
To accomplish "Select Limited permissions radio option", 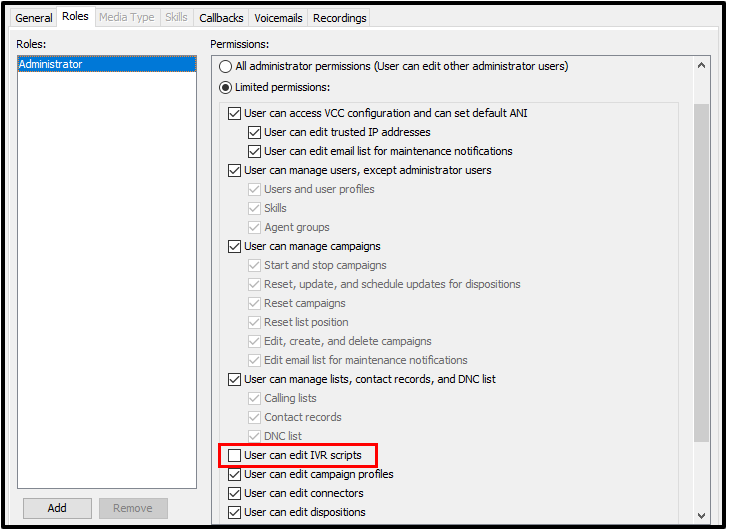I will click(x=226, y=88).
